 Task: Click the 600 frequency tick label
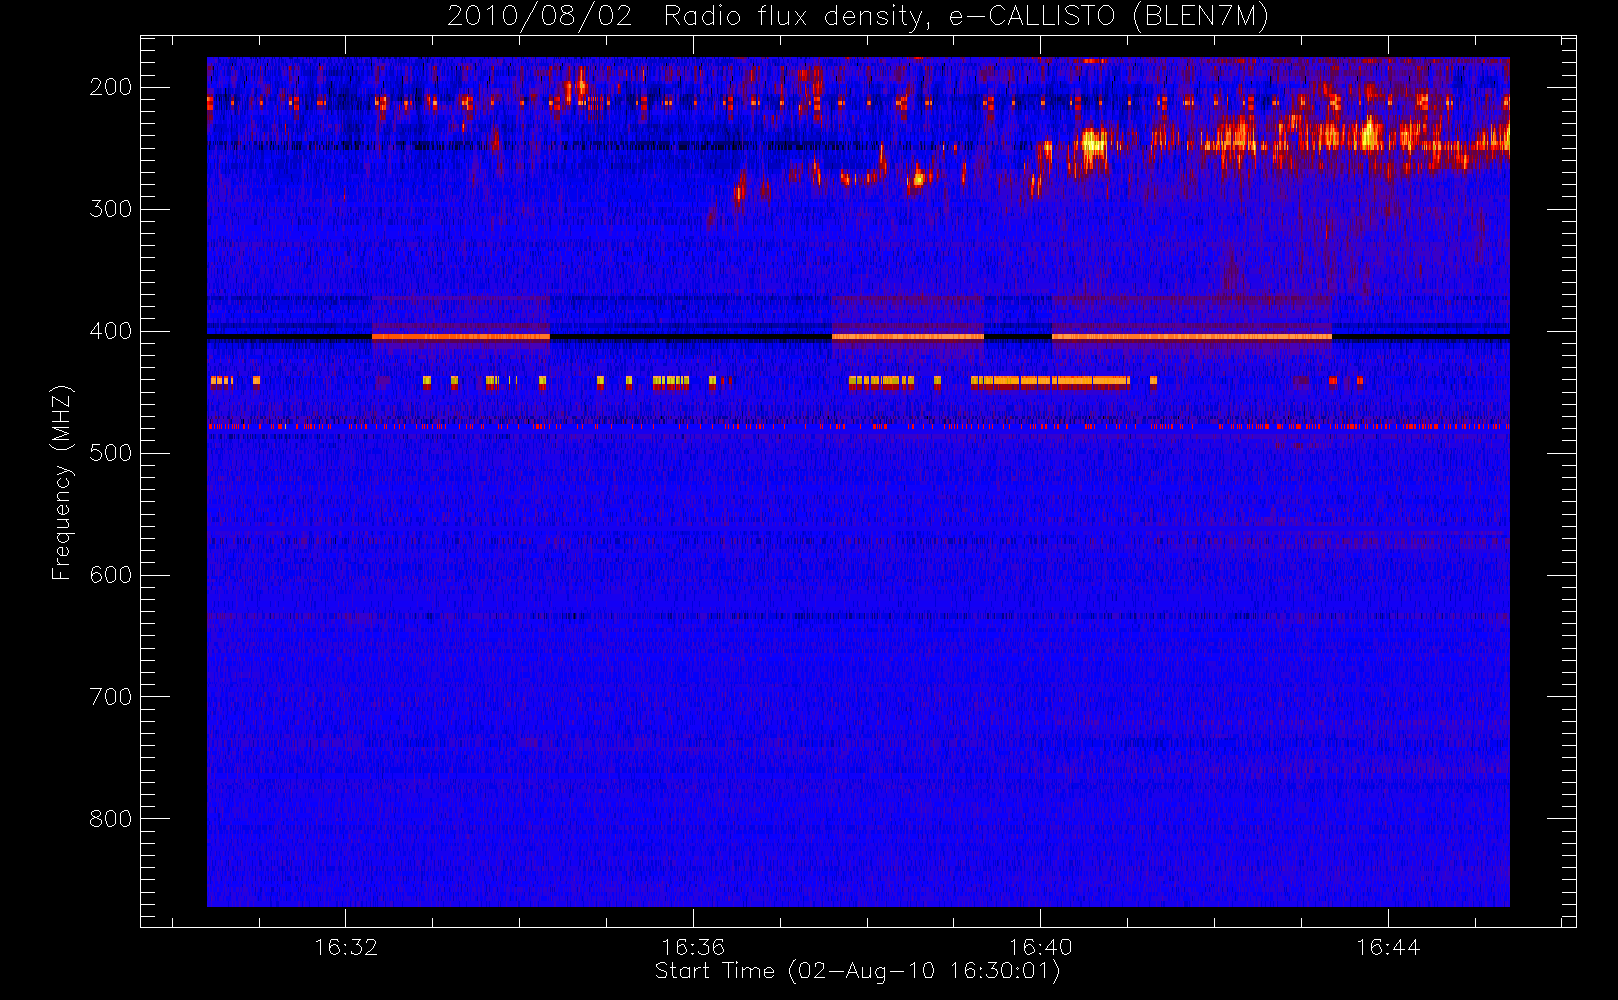tap(110, 575)
